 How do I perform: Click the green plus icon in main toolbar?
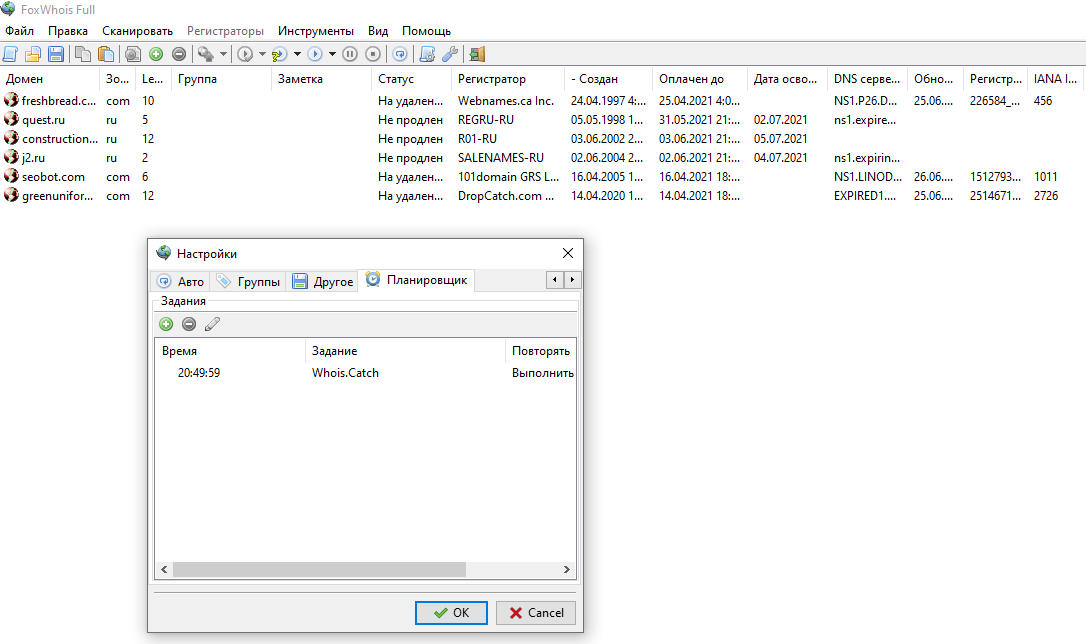pos(156,54)
